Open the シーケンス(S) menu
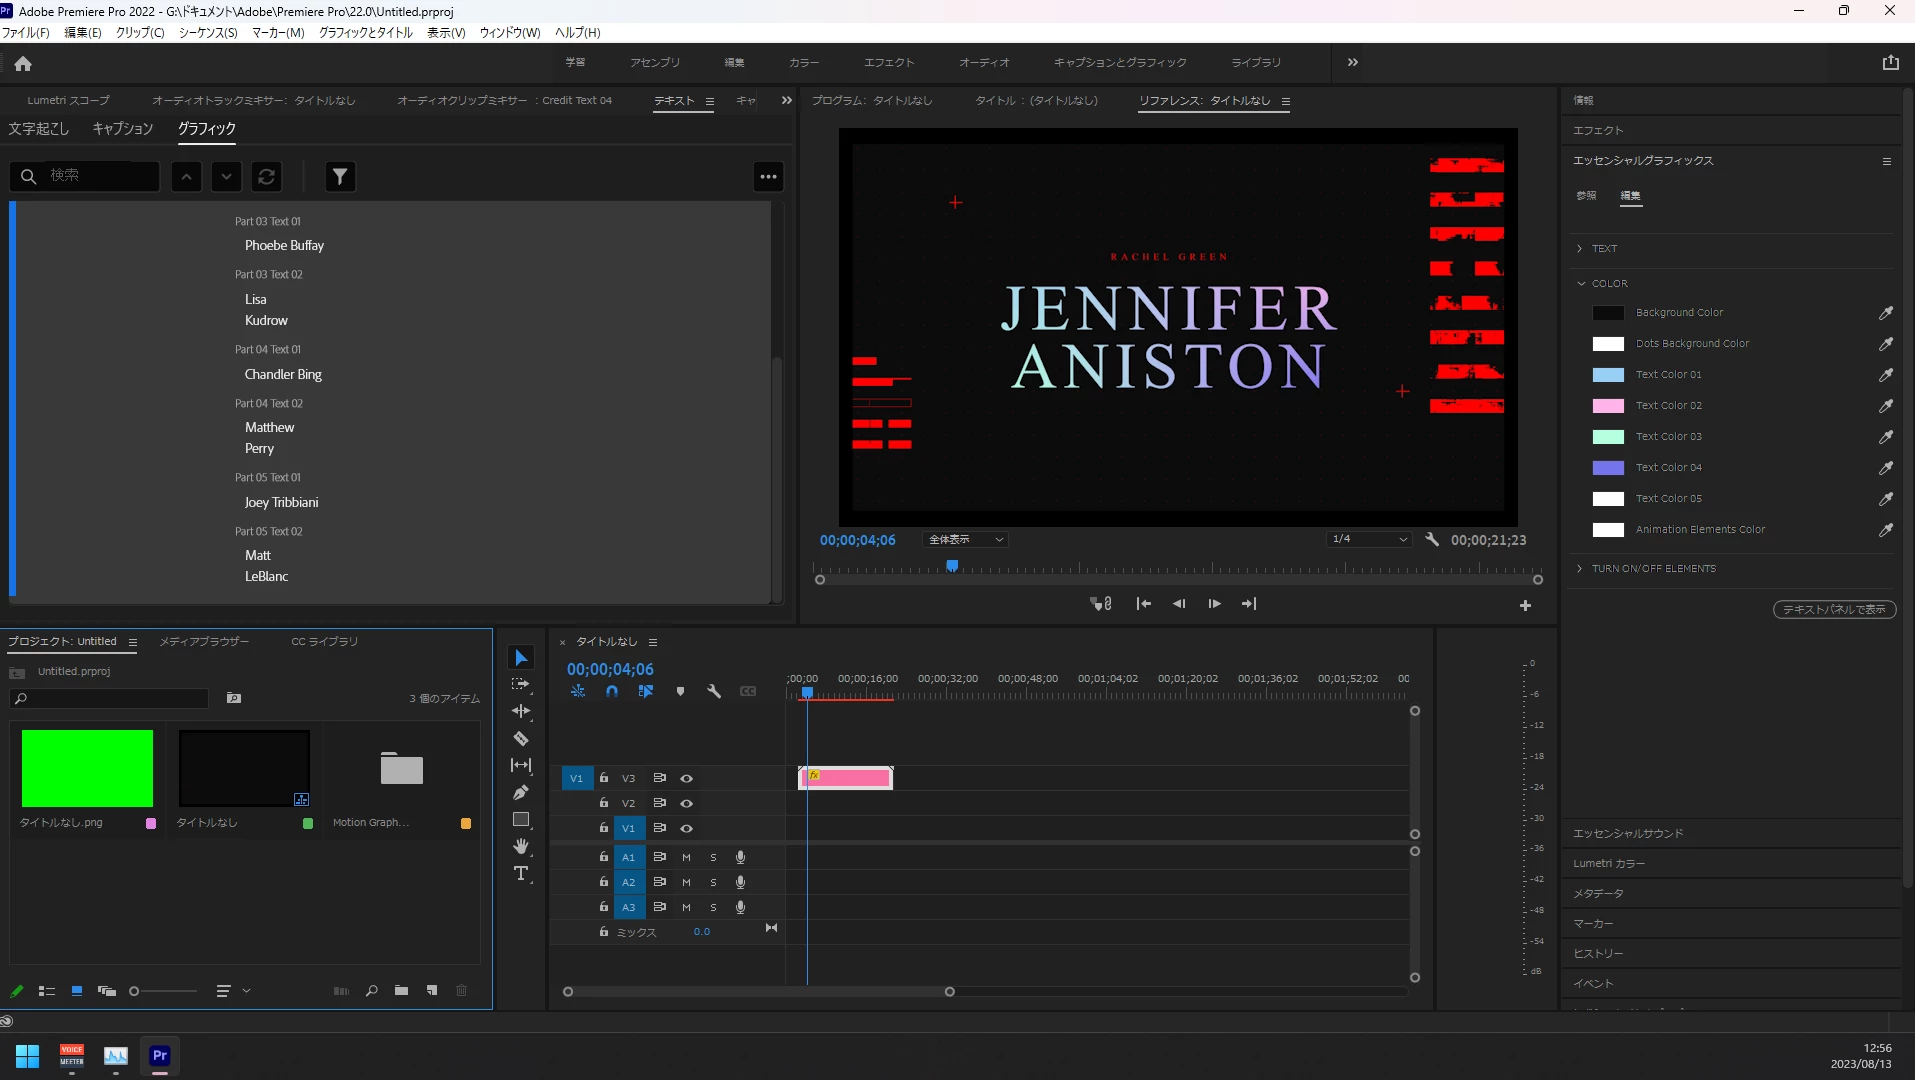This screenshot has height=1080, width=1915. pyautogui.click(x=208, y=32)
